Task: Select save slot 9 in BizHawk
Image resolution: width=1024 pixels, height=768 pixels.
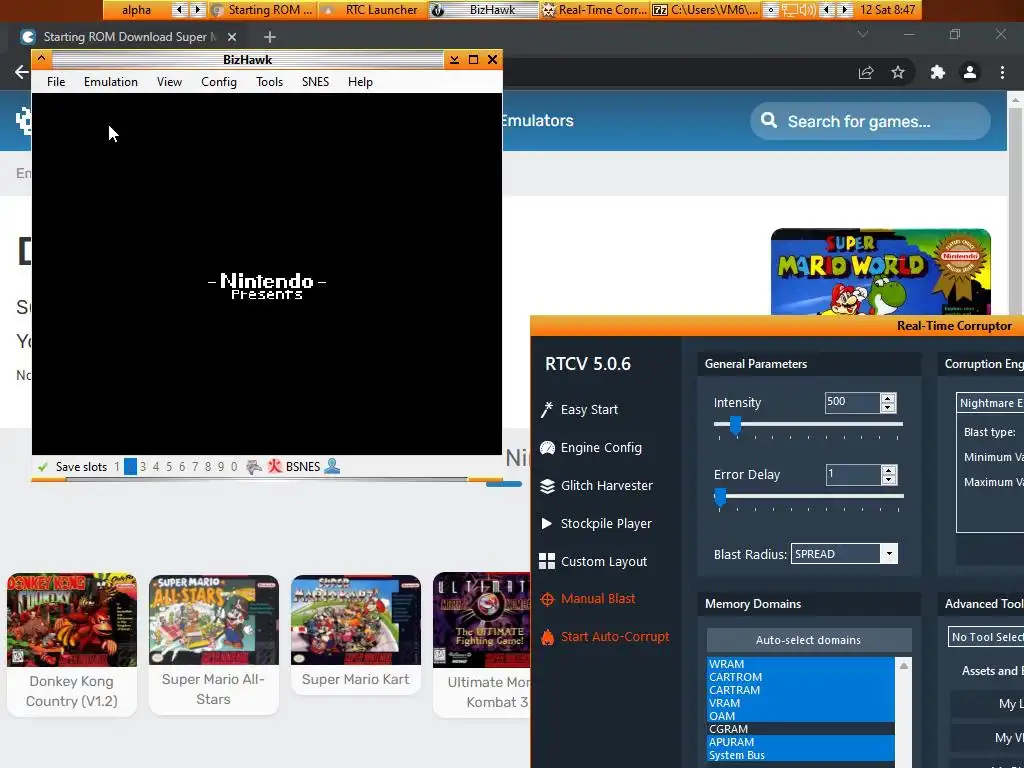Action: pyautogui.click(x=221, y=467)
